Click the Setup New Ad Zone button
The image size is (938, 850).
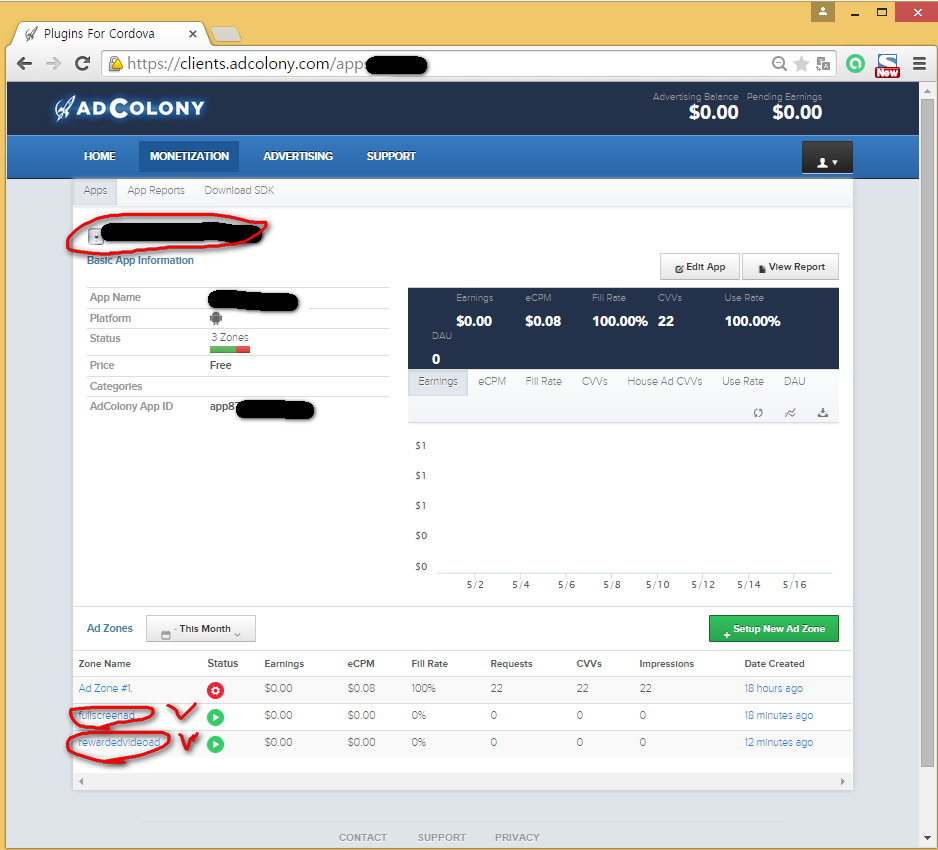pos(773,629)
